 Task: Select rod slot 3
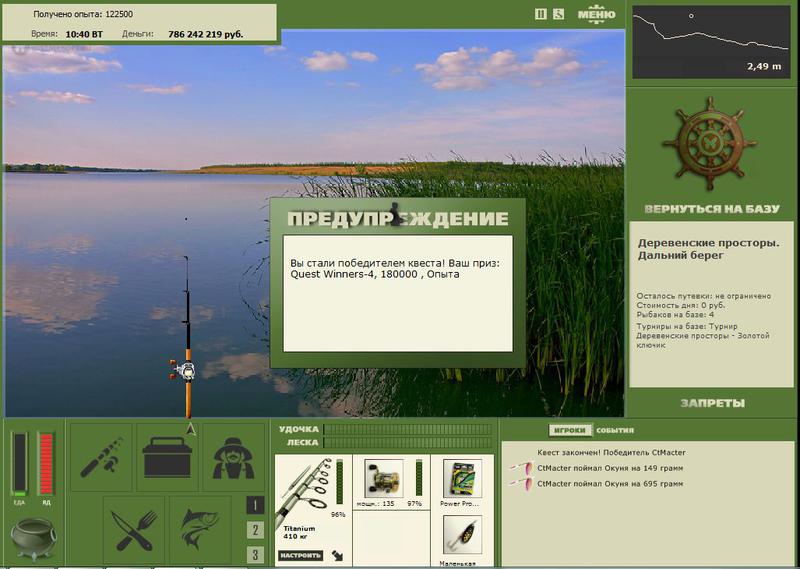tap(255, 555)
